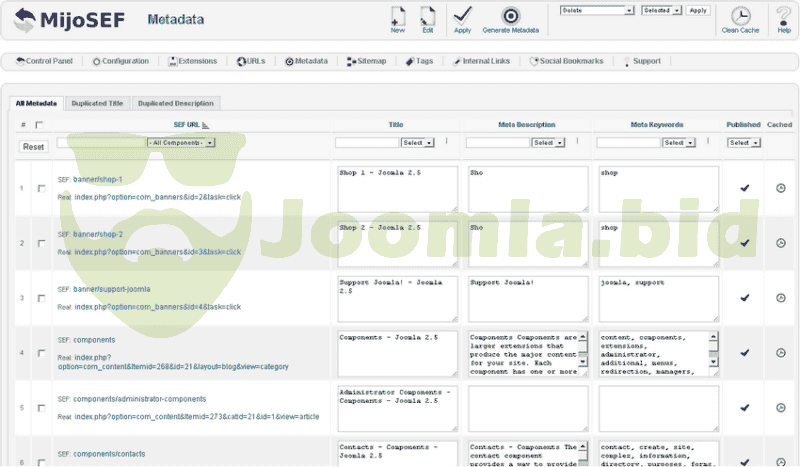Click the Generate Metadata icon
Screen dimensions: 800x467
[510, 16]
